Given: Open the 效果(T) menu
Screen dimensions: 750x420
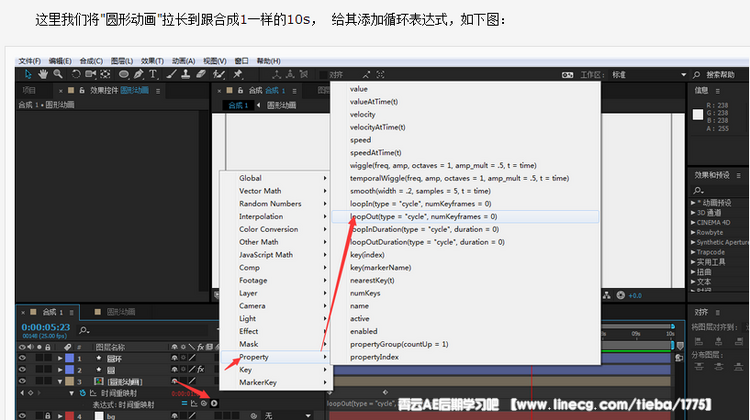Looking at the screenshot, I should click(x=152, y=61).
